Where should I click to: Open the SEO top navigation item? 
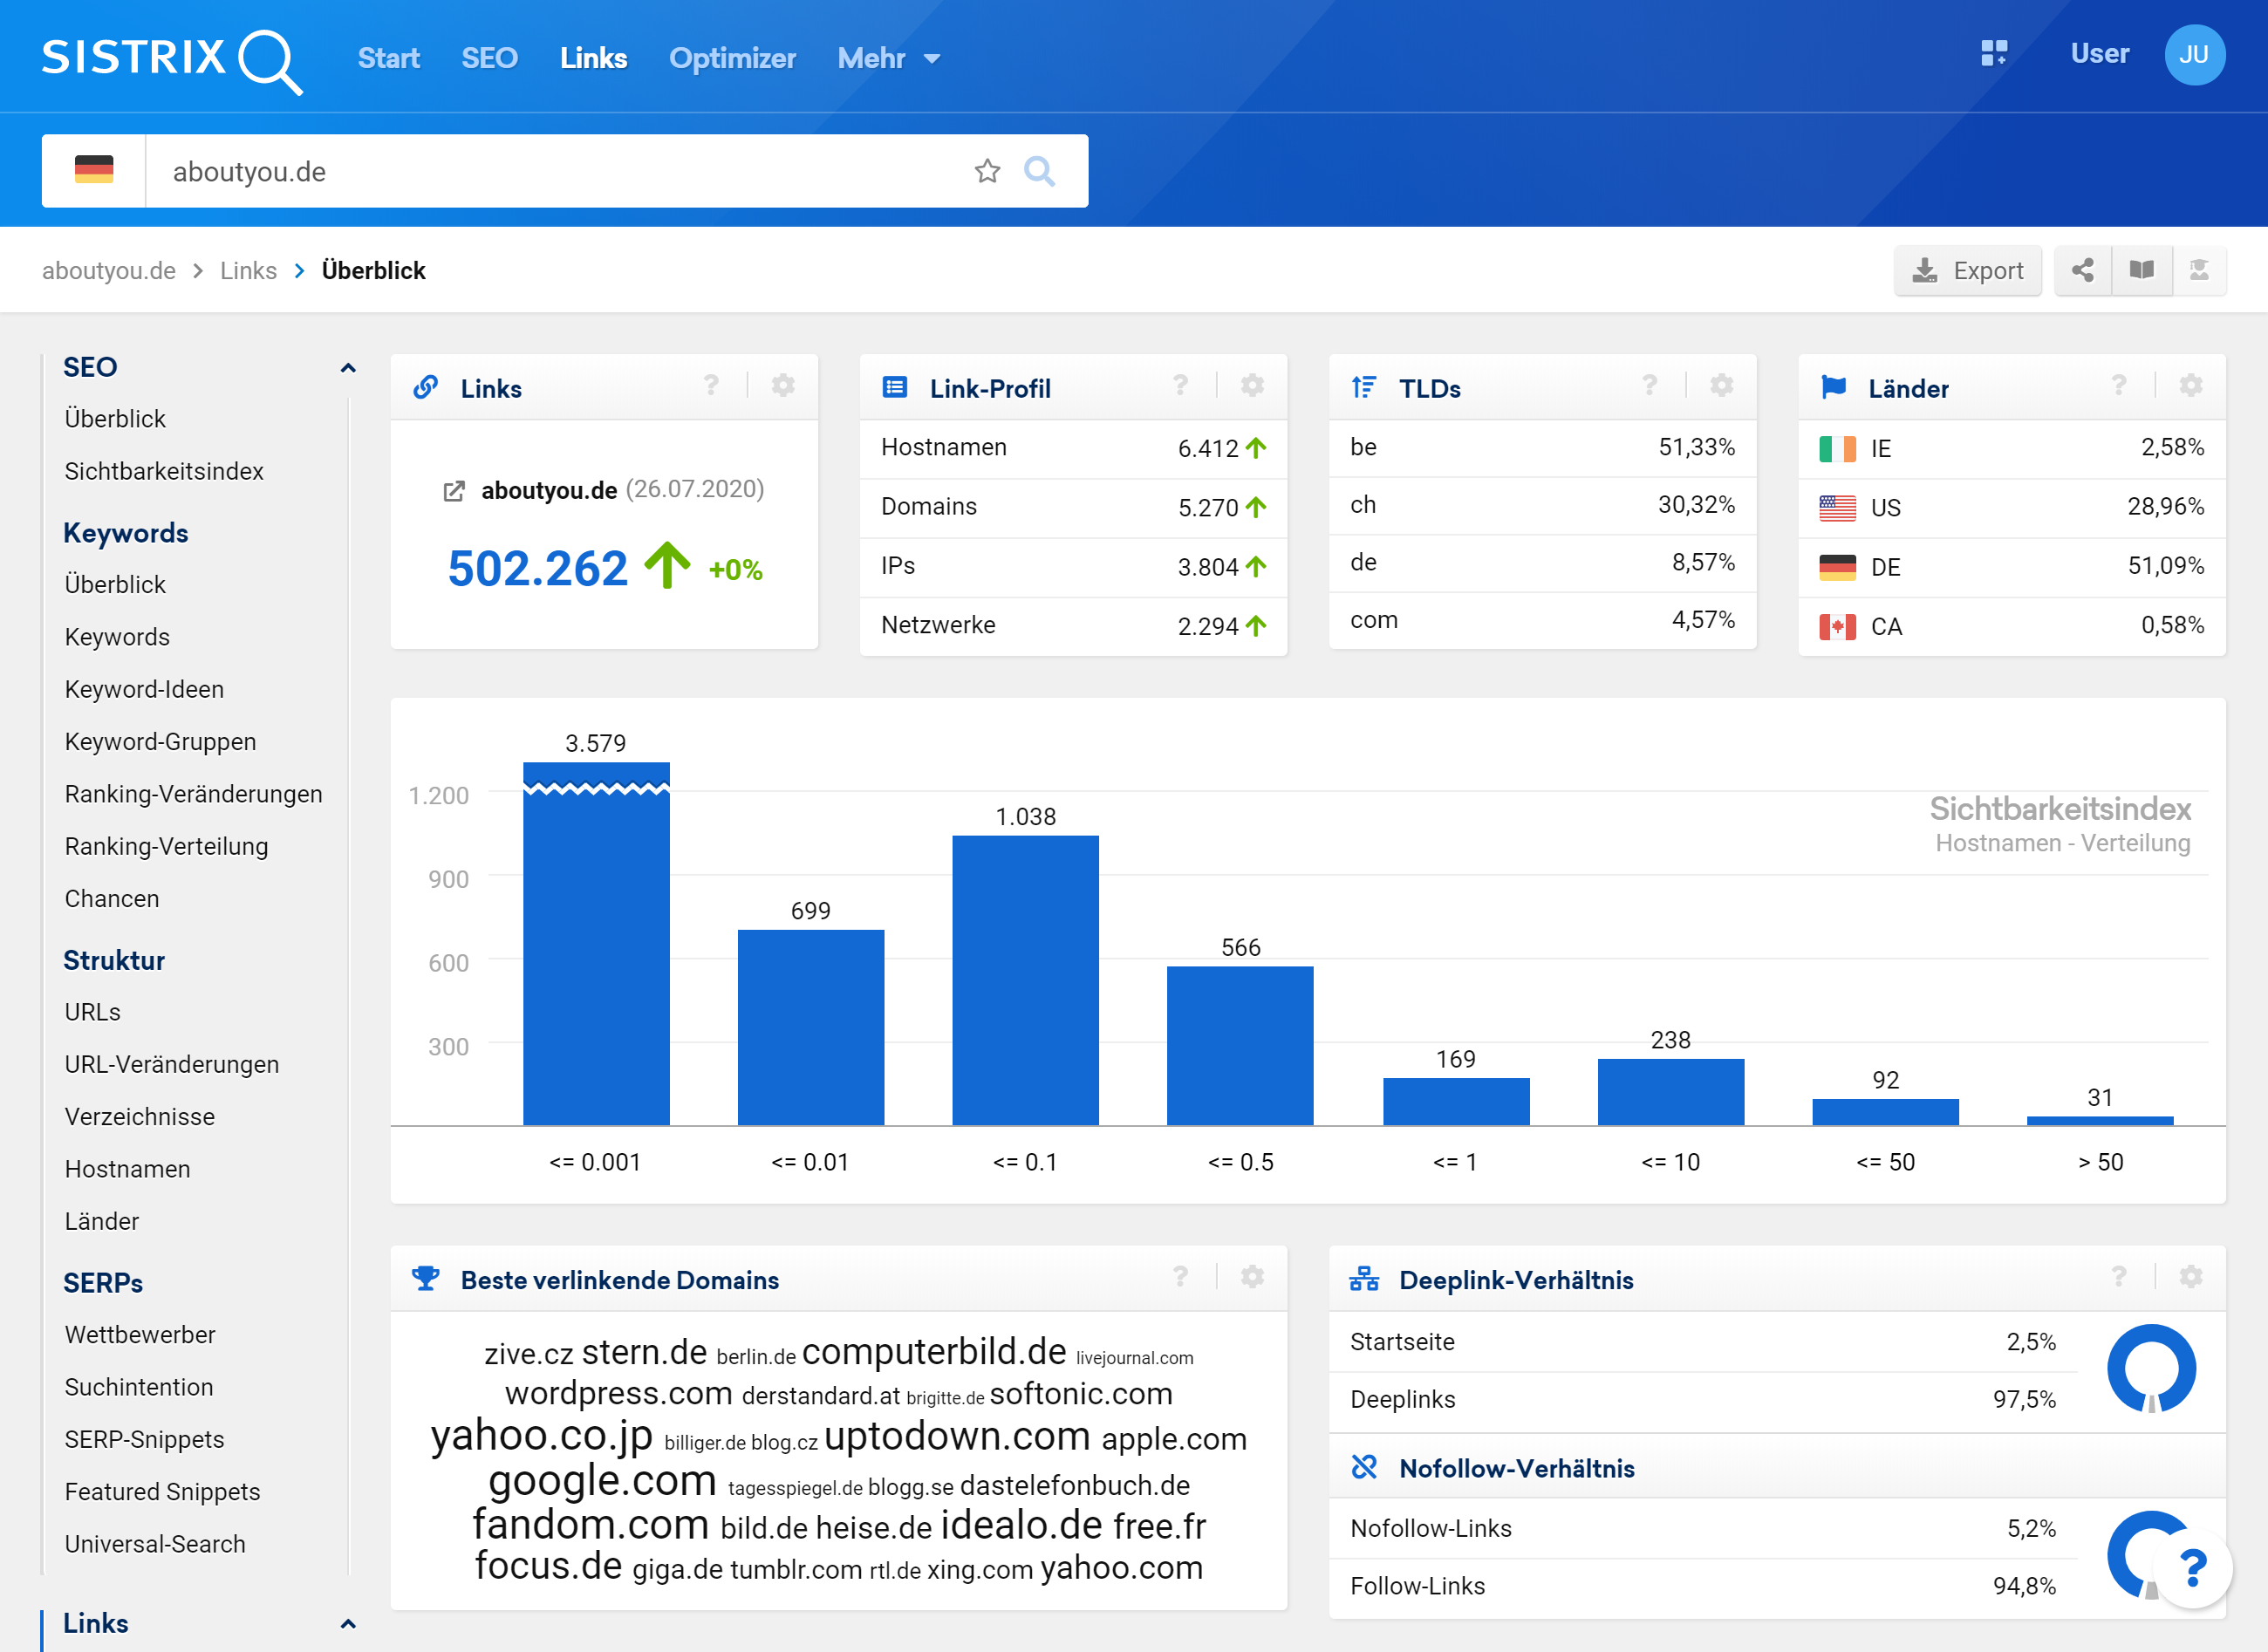(x=489, y=58)
